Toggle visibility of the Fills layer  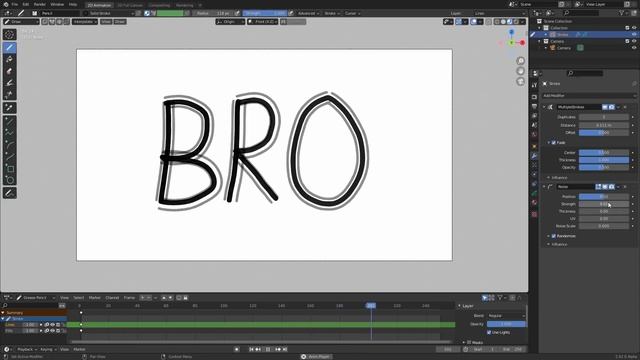pos(52,331)
